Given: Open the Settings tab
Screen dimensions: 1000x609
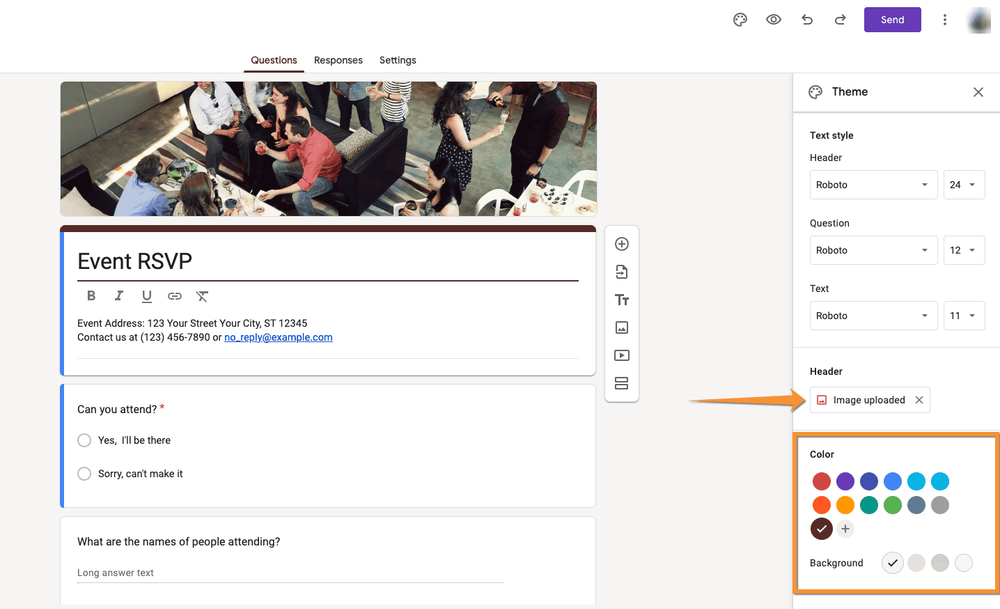Looking at the screenshot, I should (x=397, y=60).
